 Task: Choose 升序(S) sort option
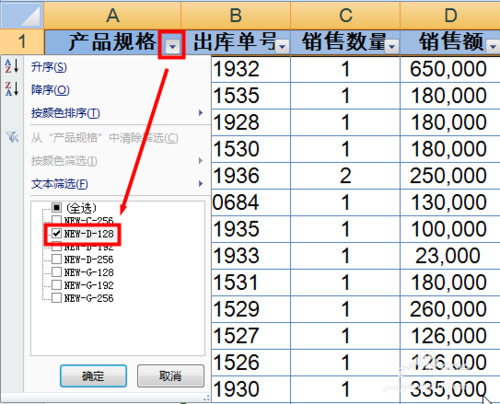pos(49,67)
